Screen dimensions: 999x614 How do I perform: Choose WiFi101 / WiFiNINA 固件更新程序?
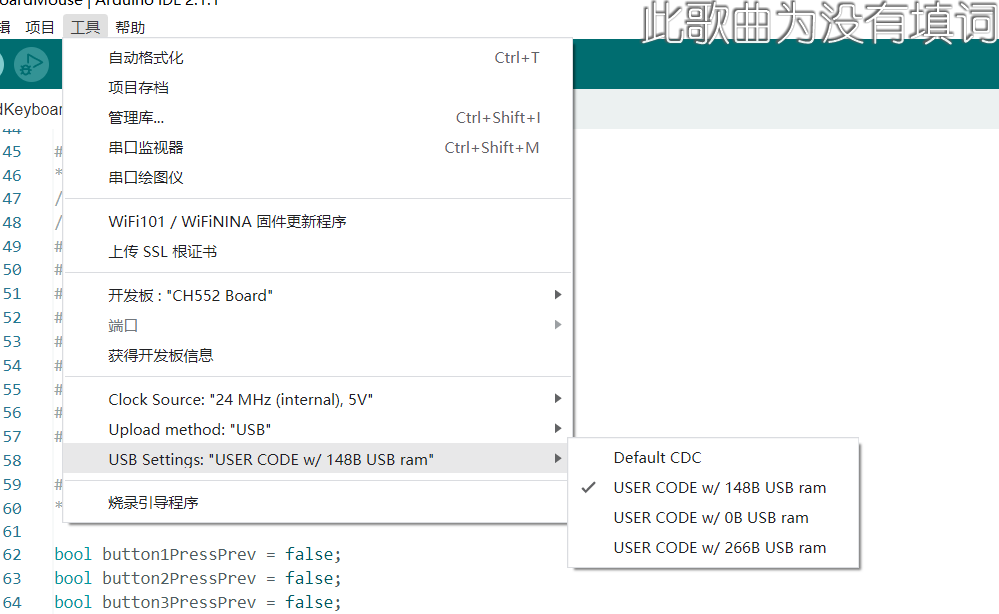[x=317, y=222]
